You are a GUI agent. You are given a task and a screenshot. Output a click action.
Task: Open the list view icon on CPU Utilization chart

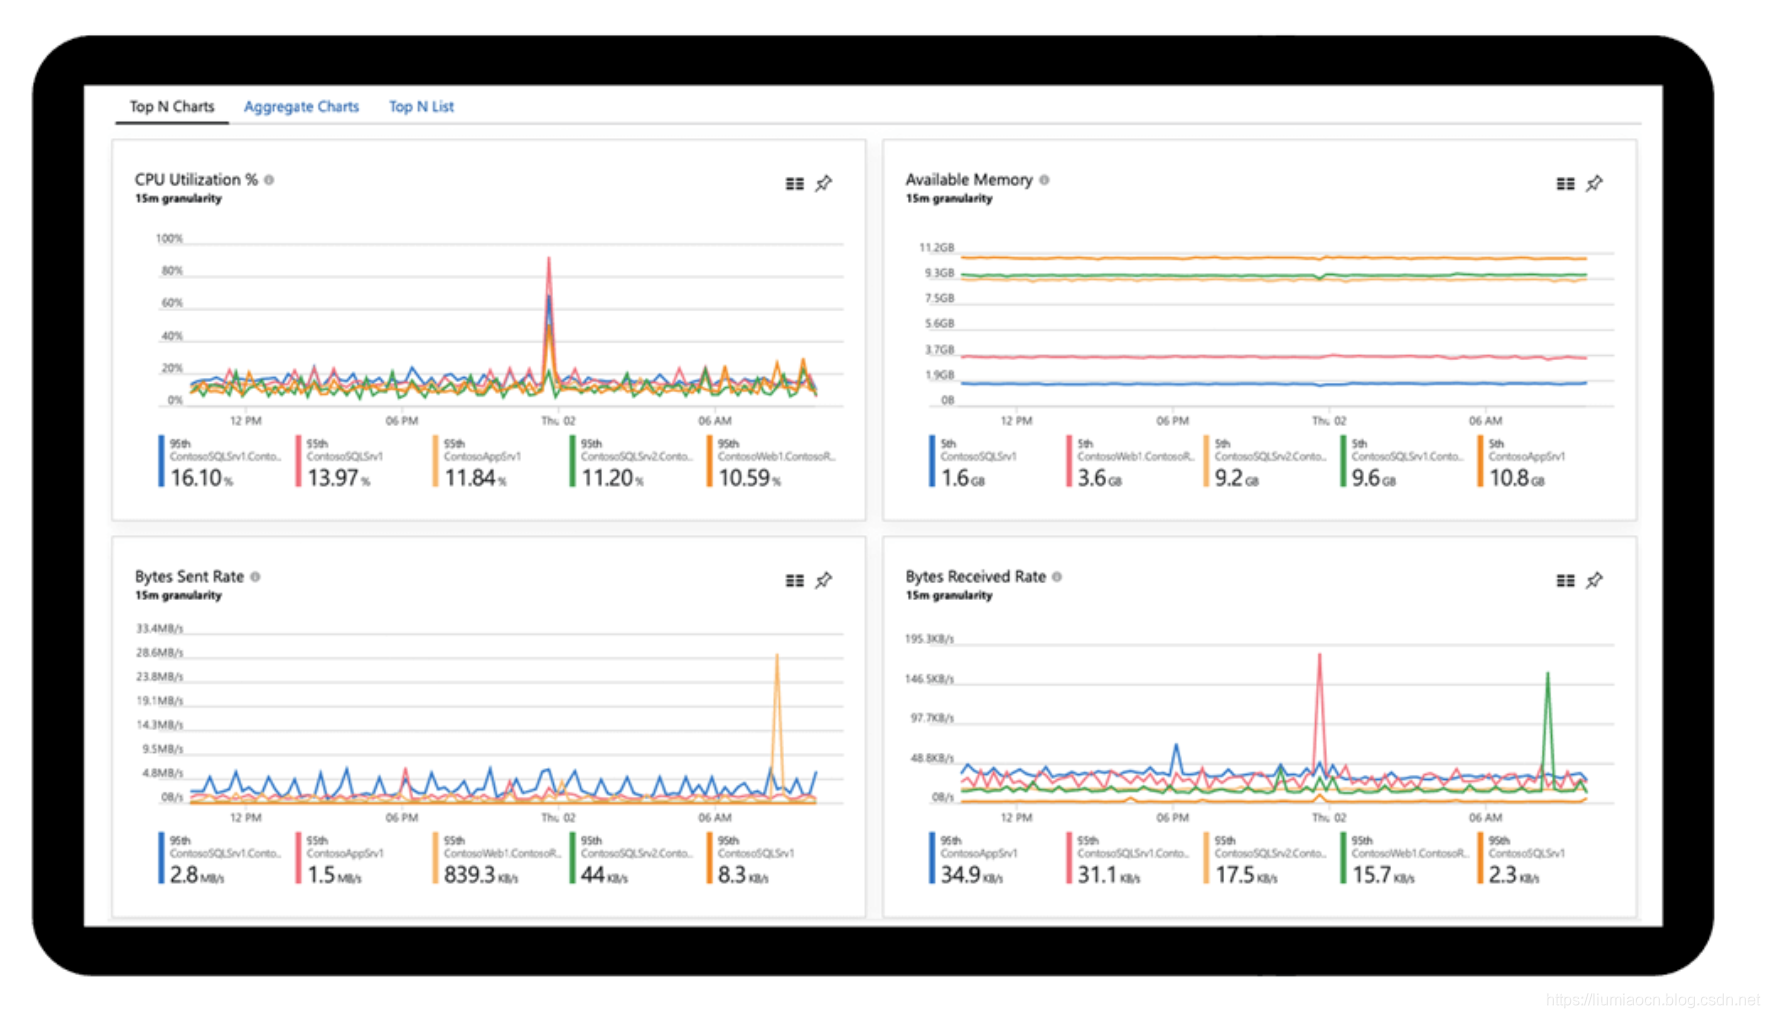tap(795, 184)
